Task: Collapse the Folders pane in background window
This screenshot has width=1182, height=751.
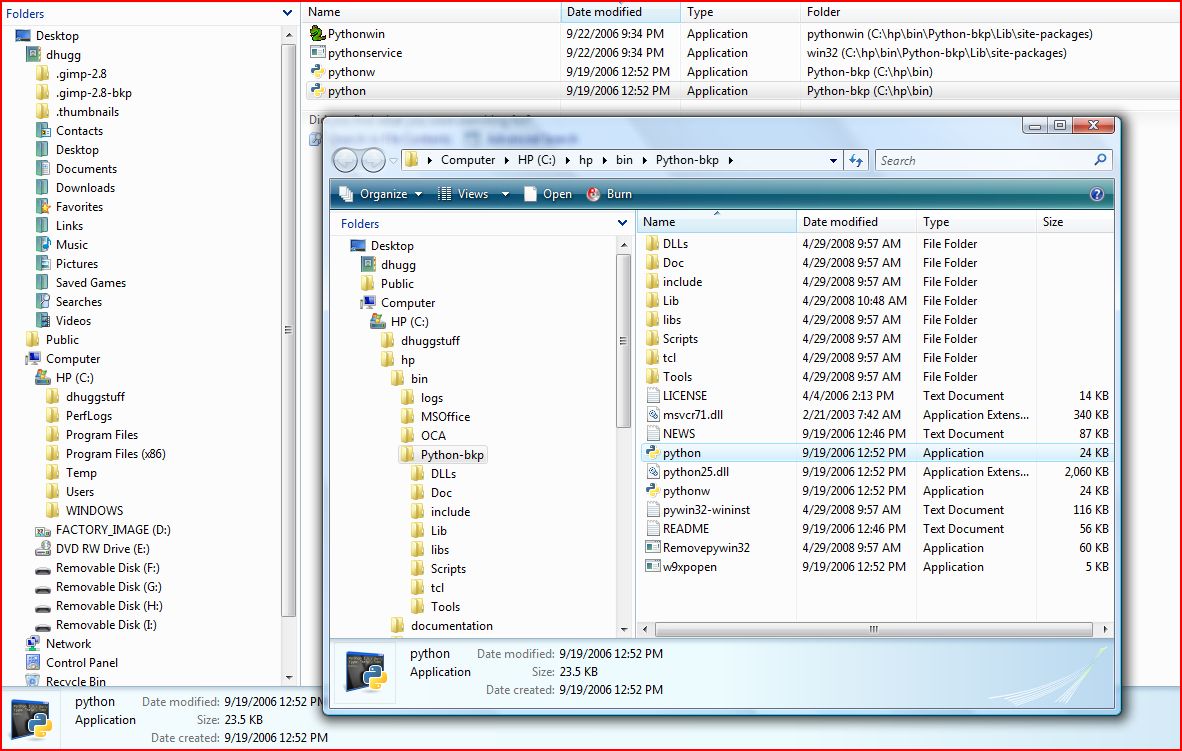Action: (x=287, y=13)
